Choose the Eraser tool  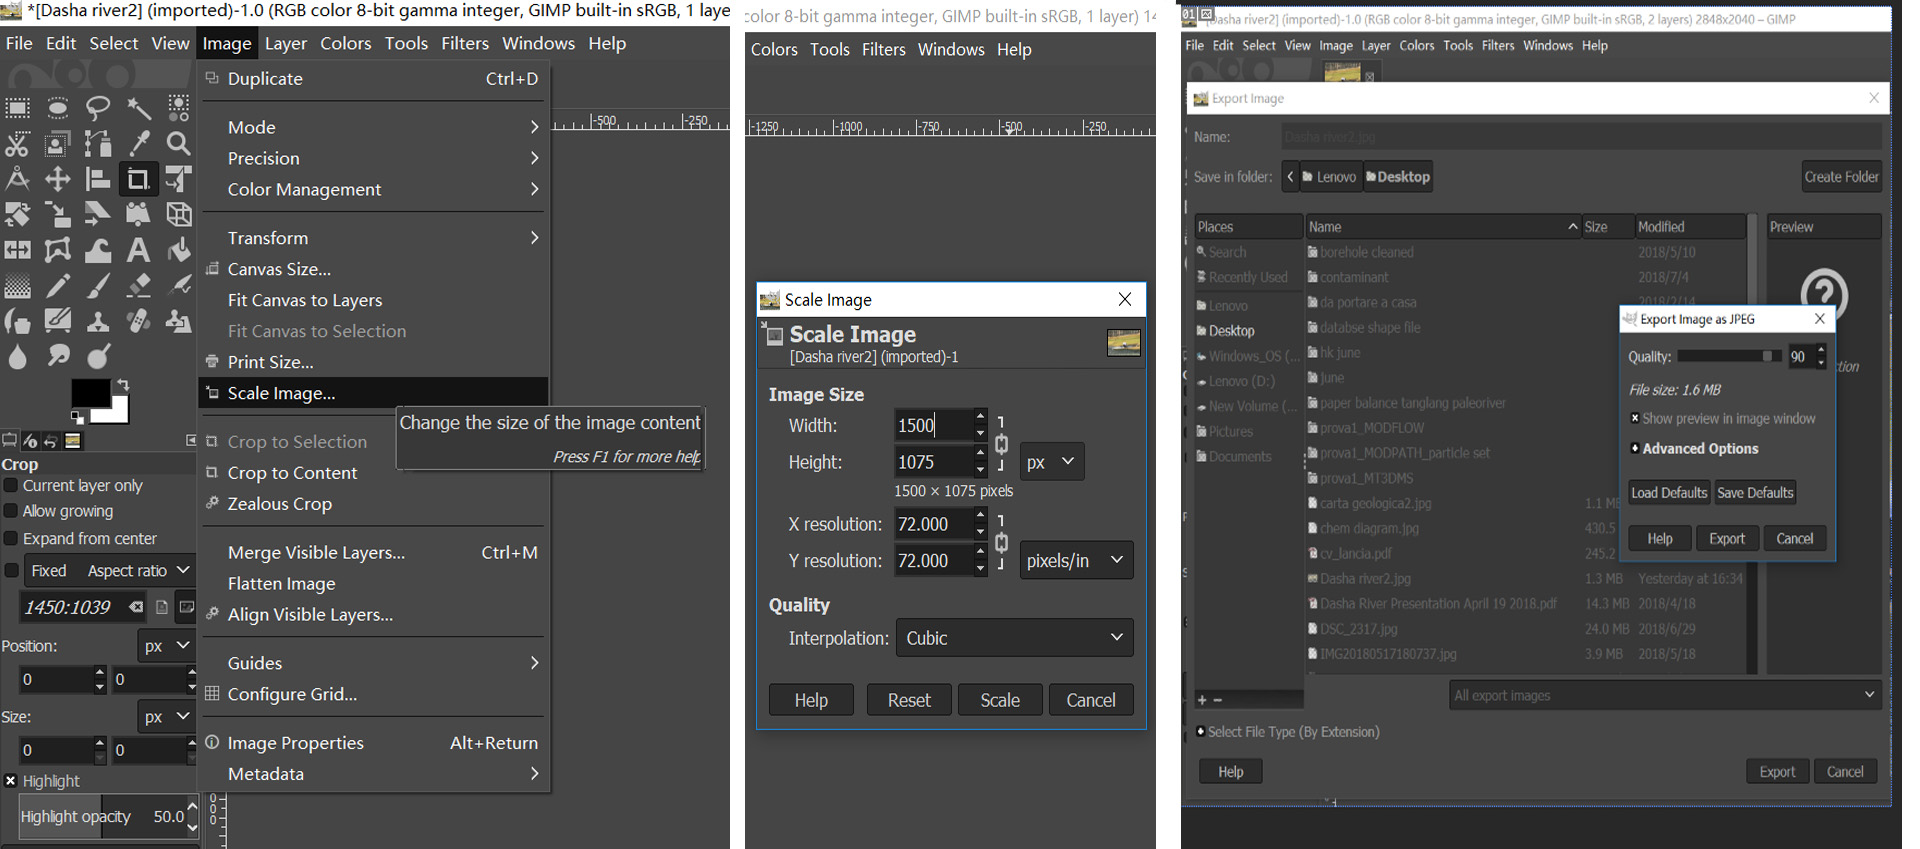138,286
